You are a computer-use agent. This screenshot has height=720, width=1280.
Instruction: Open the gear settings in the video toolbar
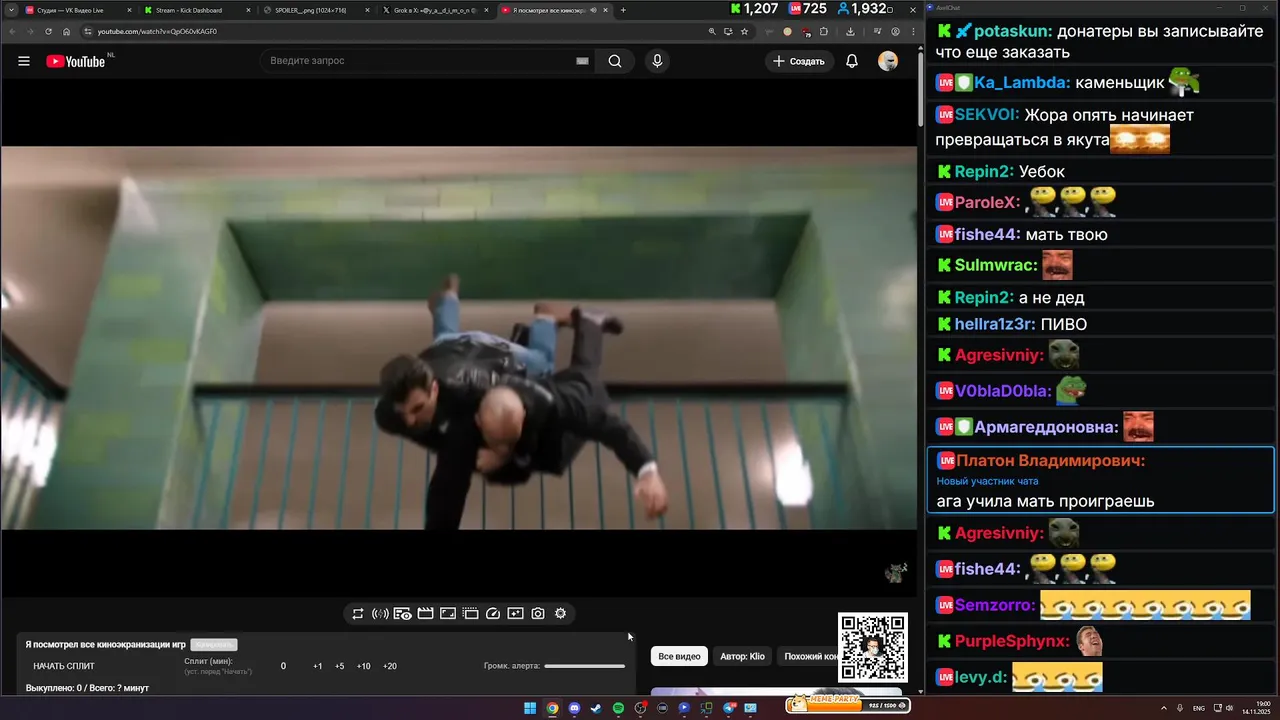coord(560,614)
